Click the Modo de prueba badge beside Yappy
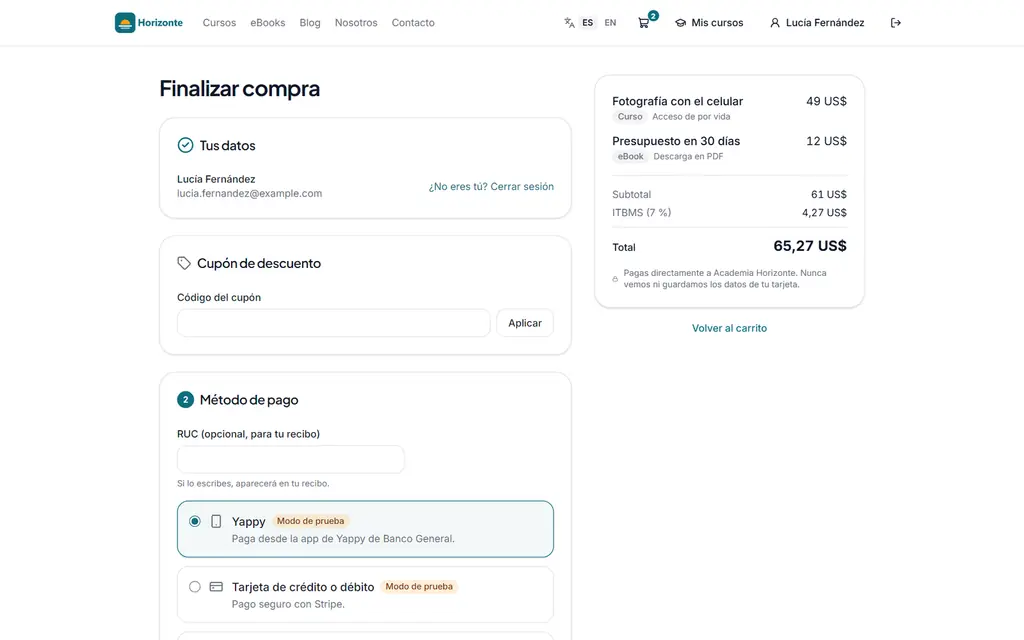 310,520
